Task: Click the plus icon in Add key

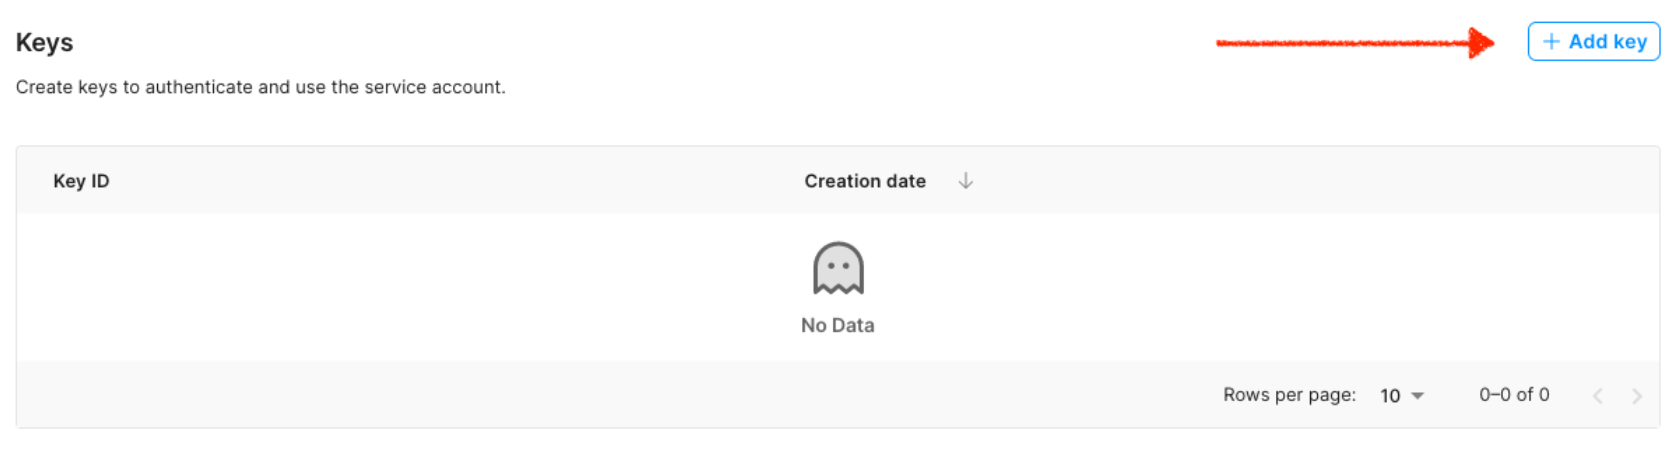Action: coord(1551,42)
